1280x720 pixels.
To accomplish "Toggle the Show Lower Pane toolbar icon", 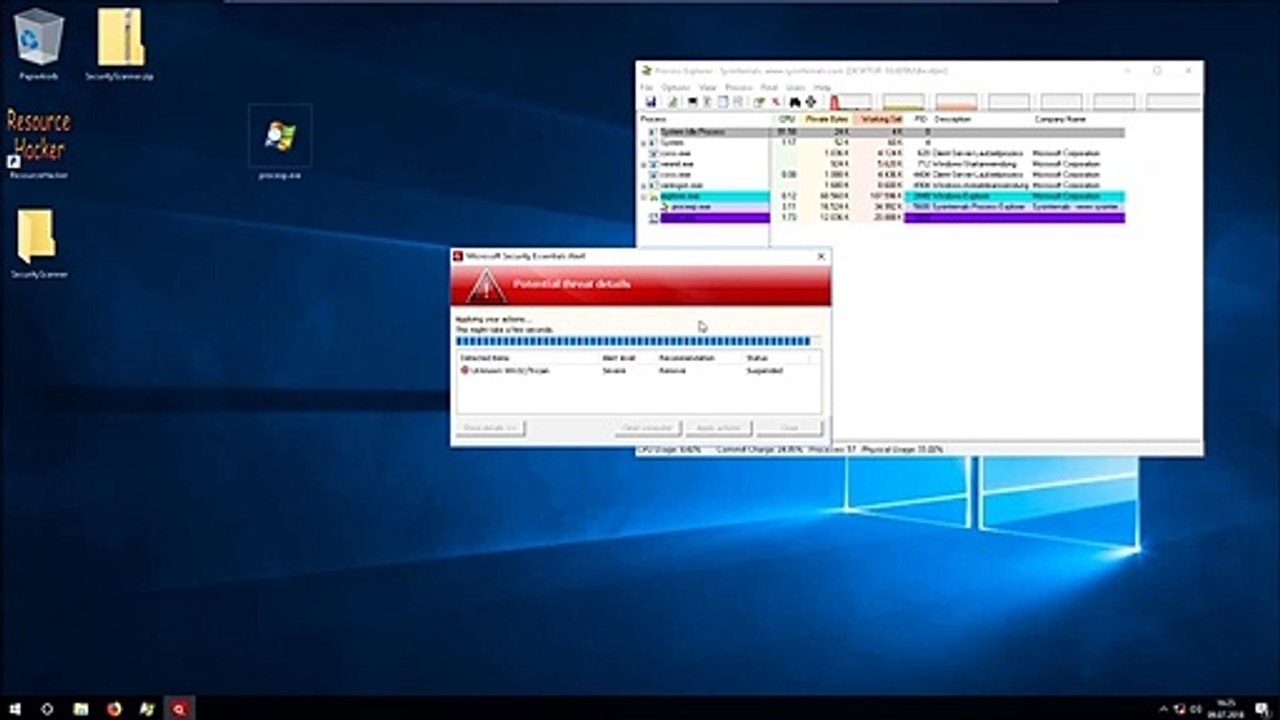I will [722, 102].
